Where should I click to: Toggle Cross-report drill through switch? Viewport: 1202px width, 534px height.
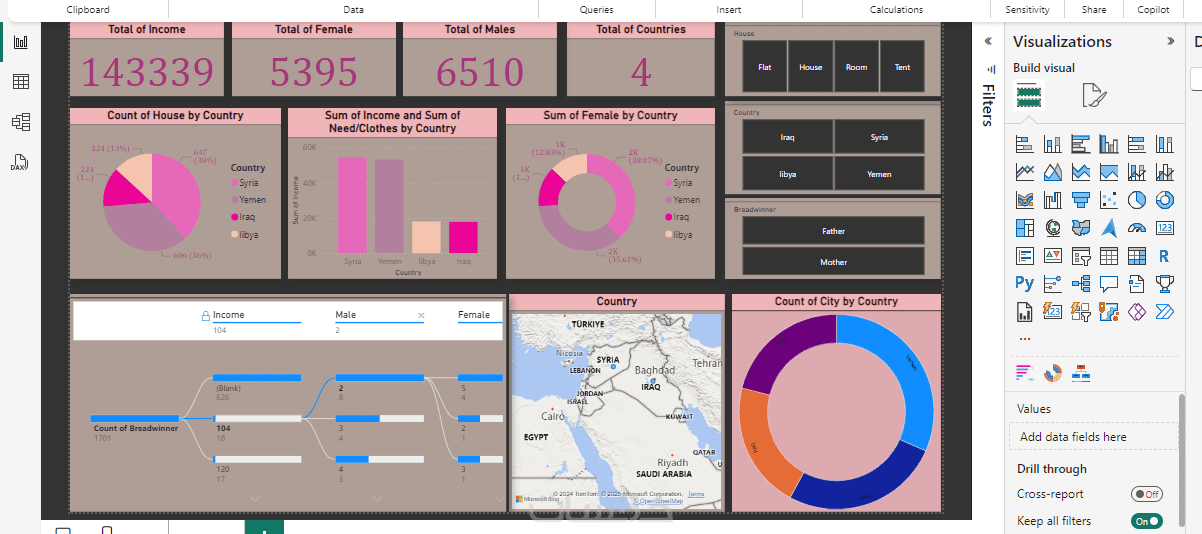click(1146, 494)
